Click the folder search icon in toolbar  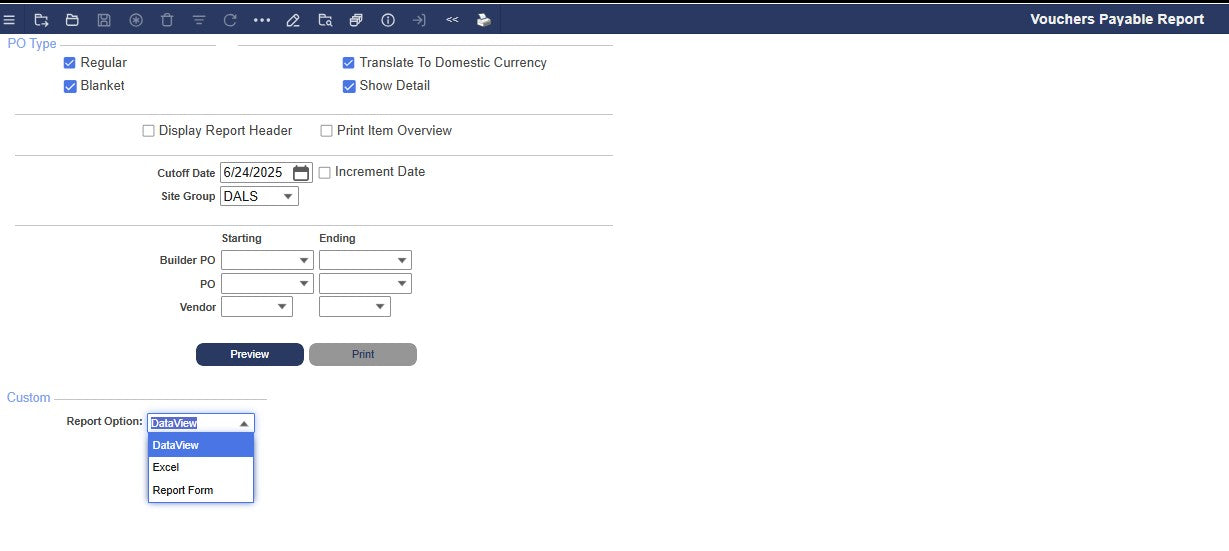pos(325,19)
